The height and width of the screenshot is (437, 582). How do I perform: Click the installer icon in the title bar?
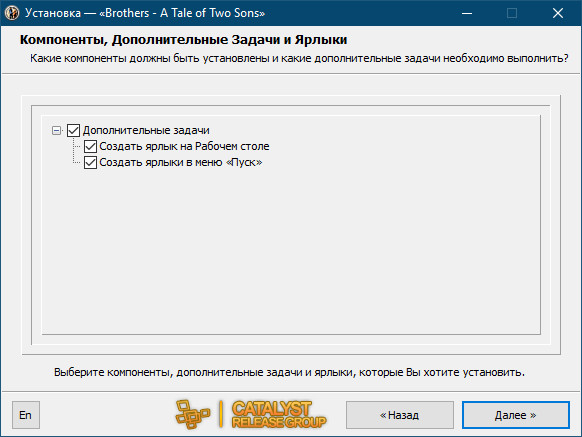pyautogui.click(x=12, y=13)
